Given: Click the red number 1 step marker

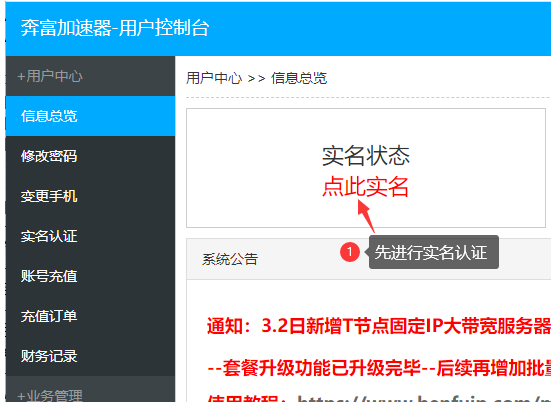Looking at the screenshot, I should (x=350, y=252).
